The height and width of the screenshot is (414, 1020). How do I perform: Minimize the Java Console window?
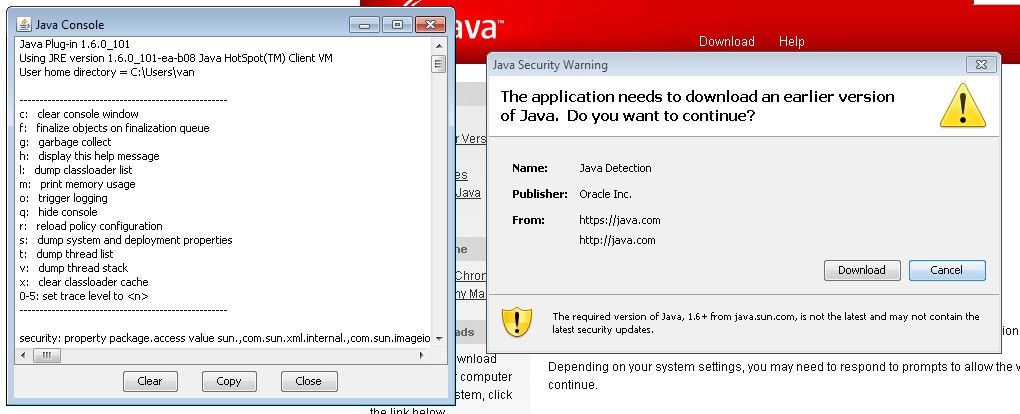[x=366, y=24]
